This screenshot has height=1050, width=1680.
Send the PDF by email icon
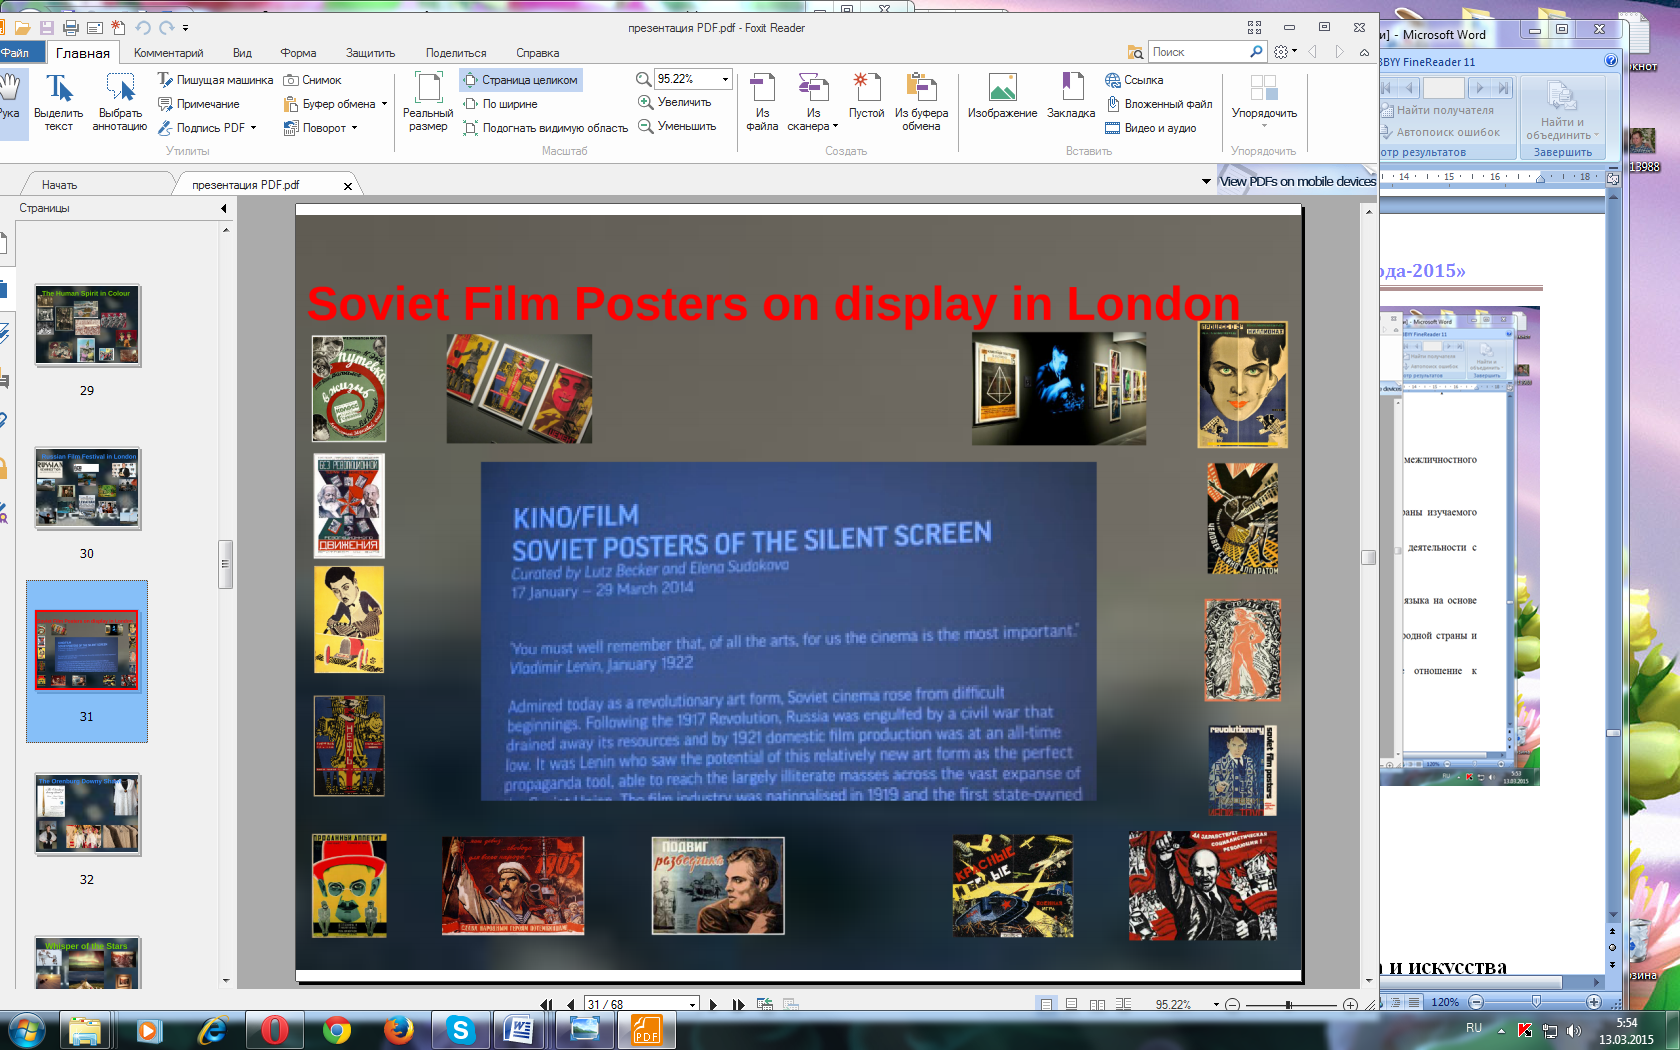point(94,28)
